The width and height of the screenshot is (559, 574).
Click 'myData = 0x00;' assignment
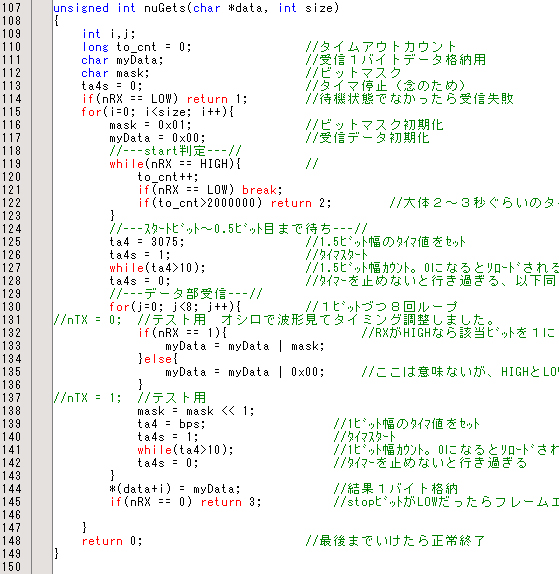(157, 138)
